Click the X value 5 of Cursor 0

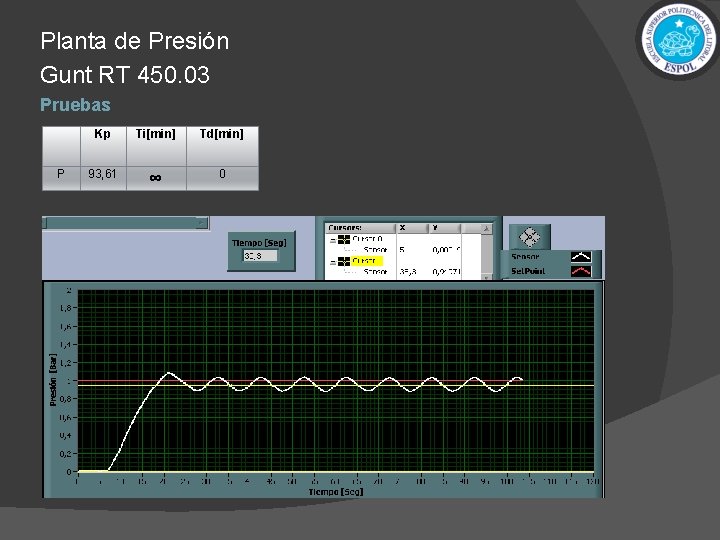(x=402, y=250)
